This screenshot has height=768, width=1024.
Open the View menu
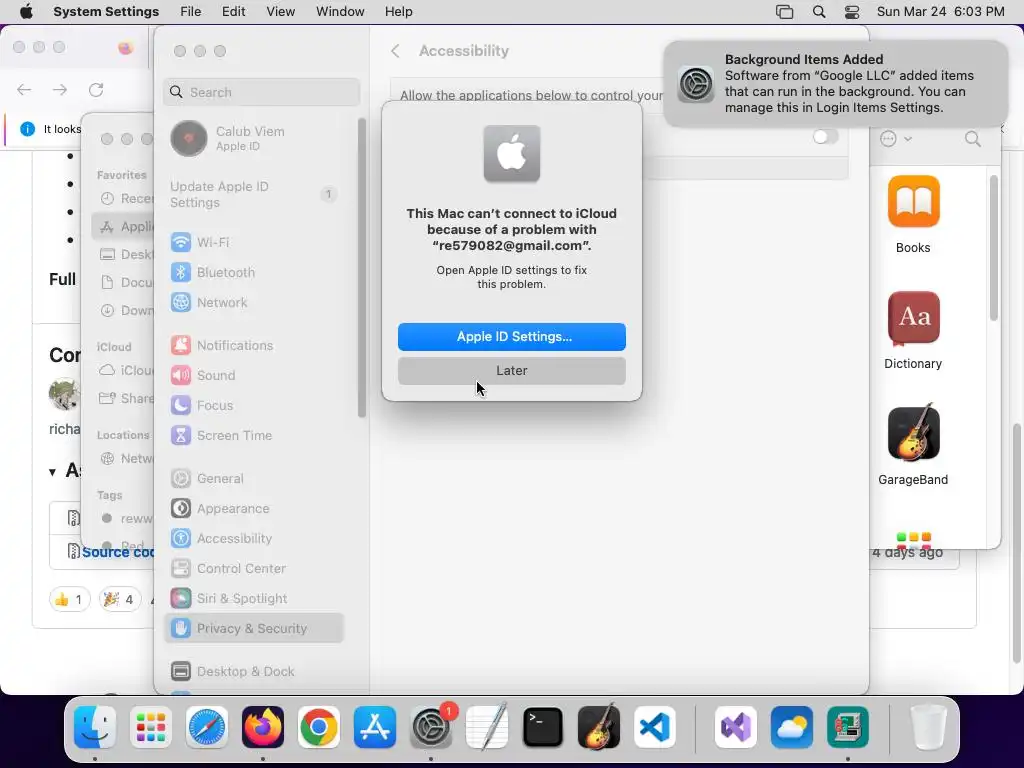[281, 12]
